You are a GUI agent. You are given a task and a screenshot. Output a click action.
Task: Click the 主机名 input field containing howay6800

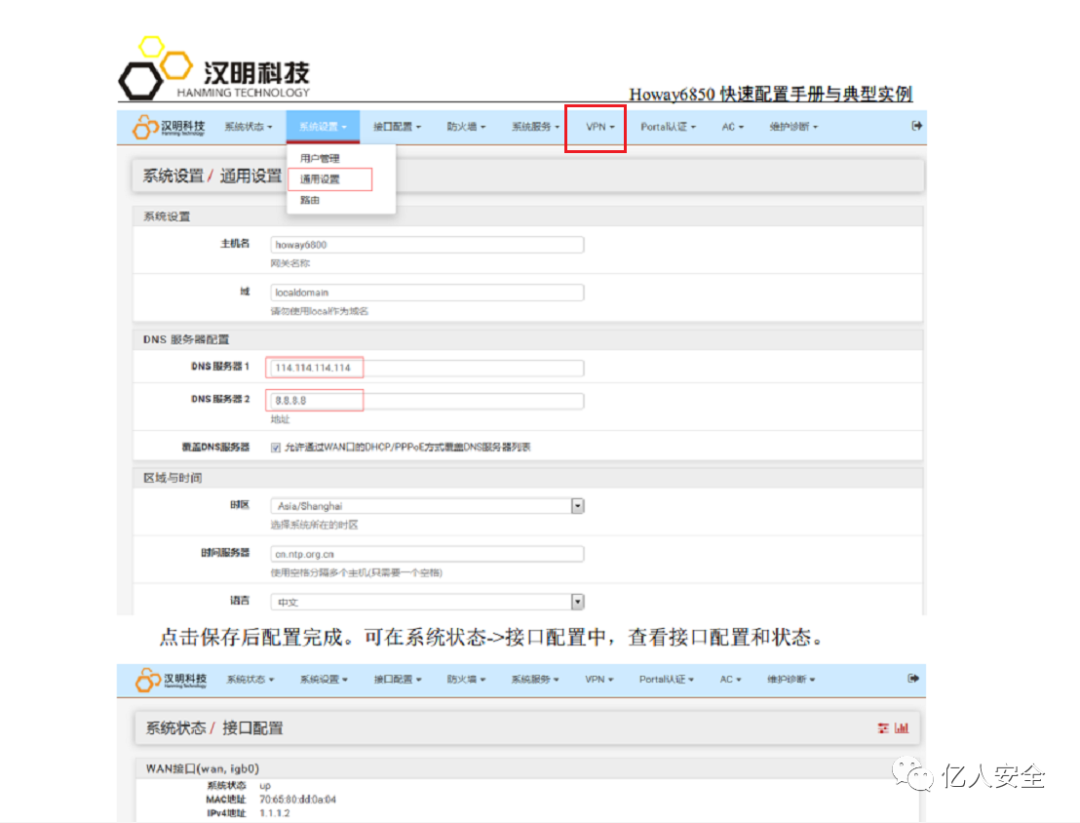click(428, 243)
